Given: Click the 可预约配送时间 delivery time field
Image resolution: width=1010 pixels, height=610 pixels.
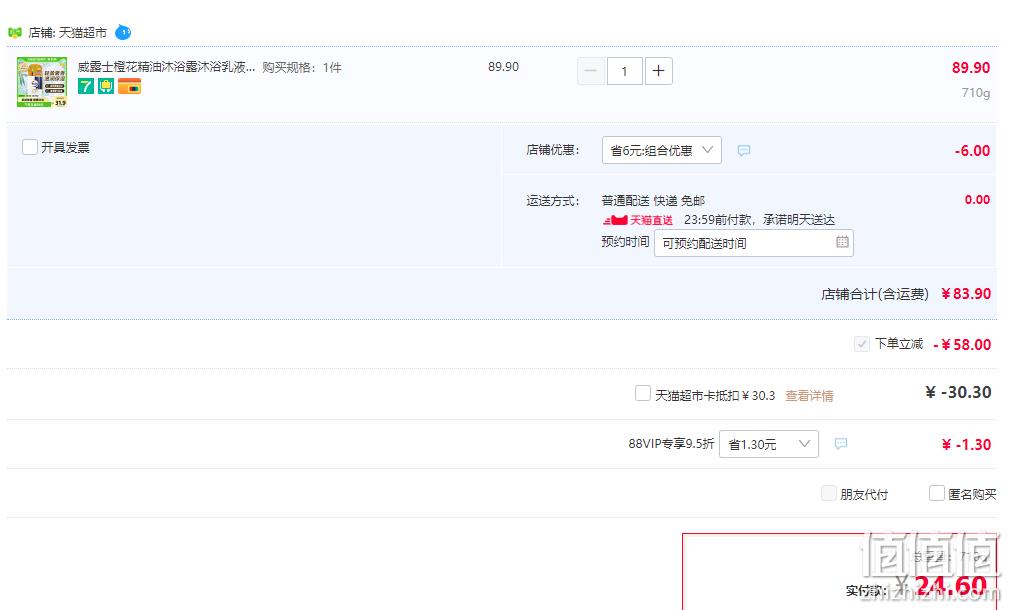Looking at the screenshot, I should (x=754, y=243).
